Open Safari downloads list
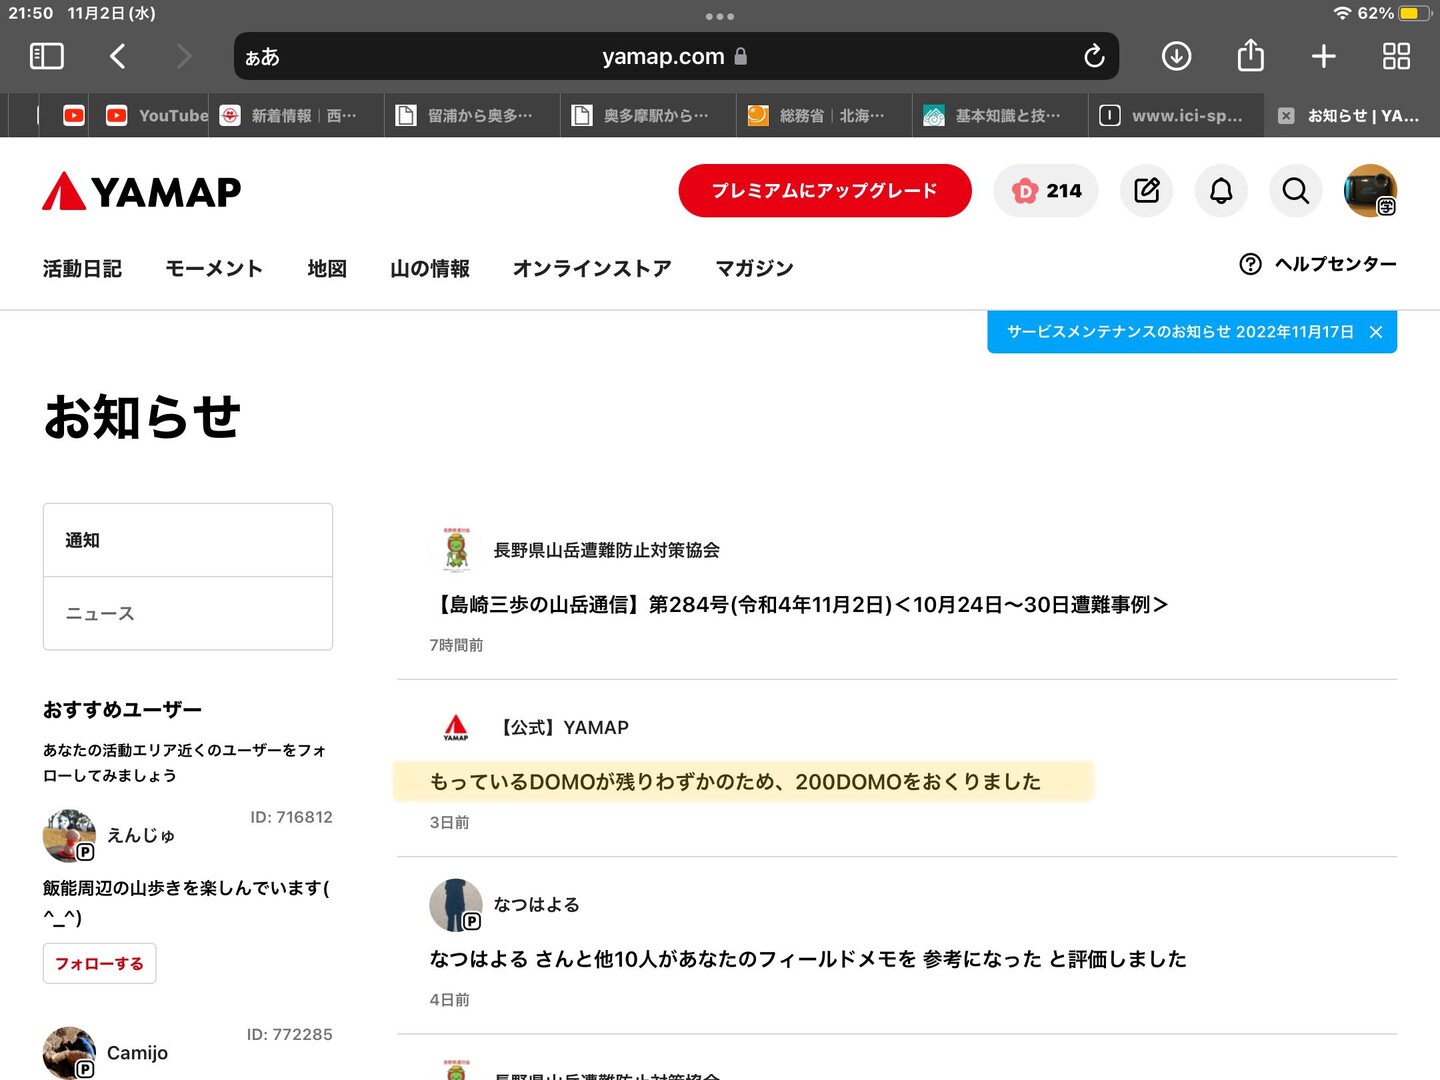The height and width of the screenshot is (1080, 1440). coord(1176,56)
